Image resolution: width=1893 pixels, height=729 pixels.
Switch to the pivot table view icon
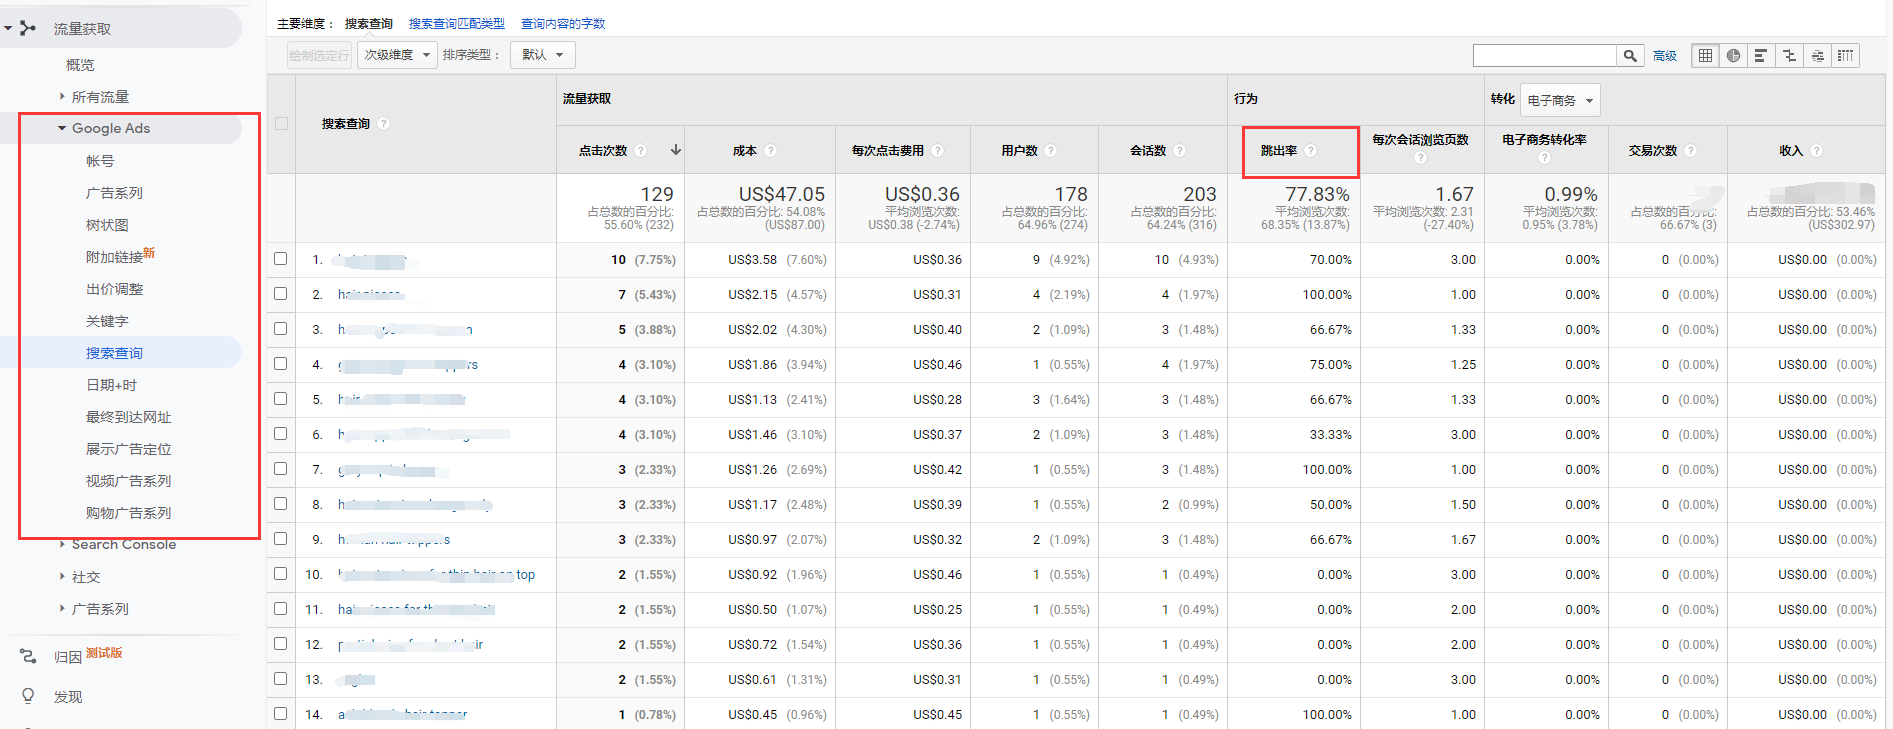(1845, 56)
